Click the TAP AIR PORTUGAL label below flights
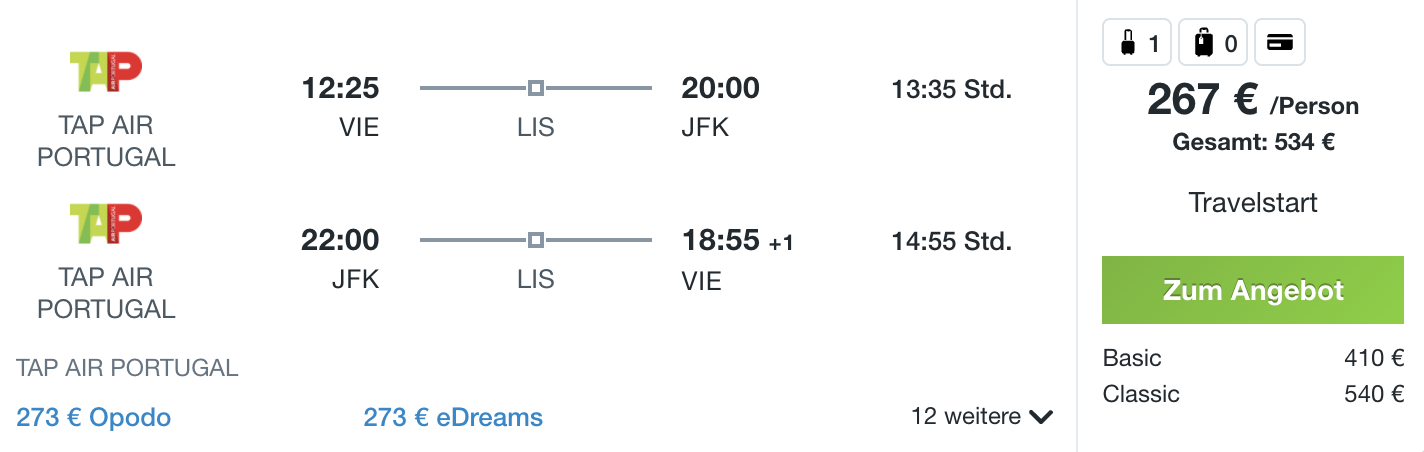Image resolution: width=1424 pixels, height=452 pixels. tap(128, 368)
